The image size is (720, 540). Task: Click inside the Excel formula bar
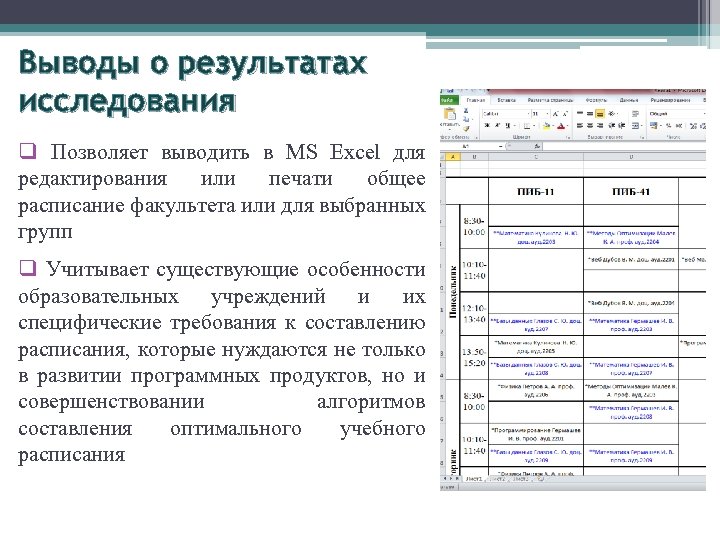coord(624,146)
